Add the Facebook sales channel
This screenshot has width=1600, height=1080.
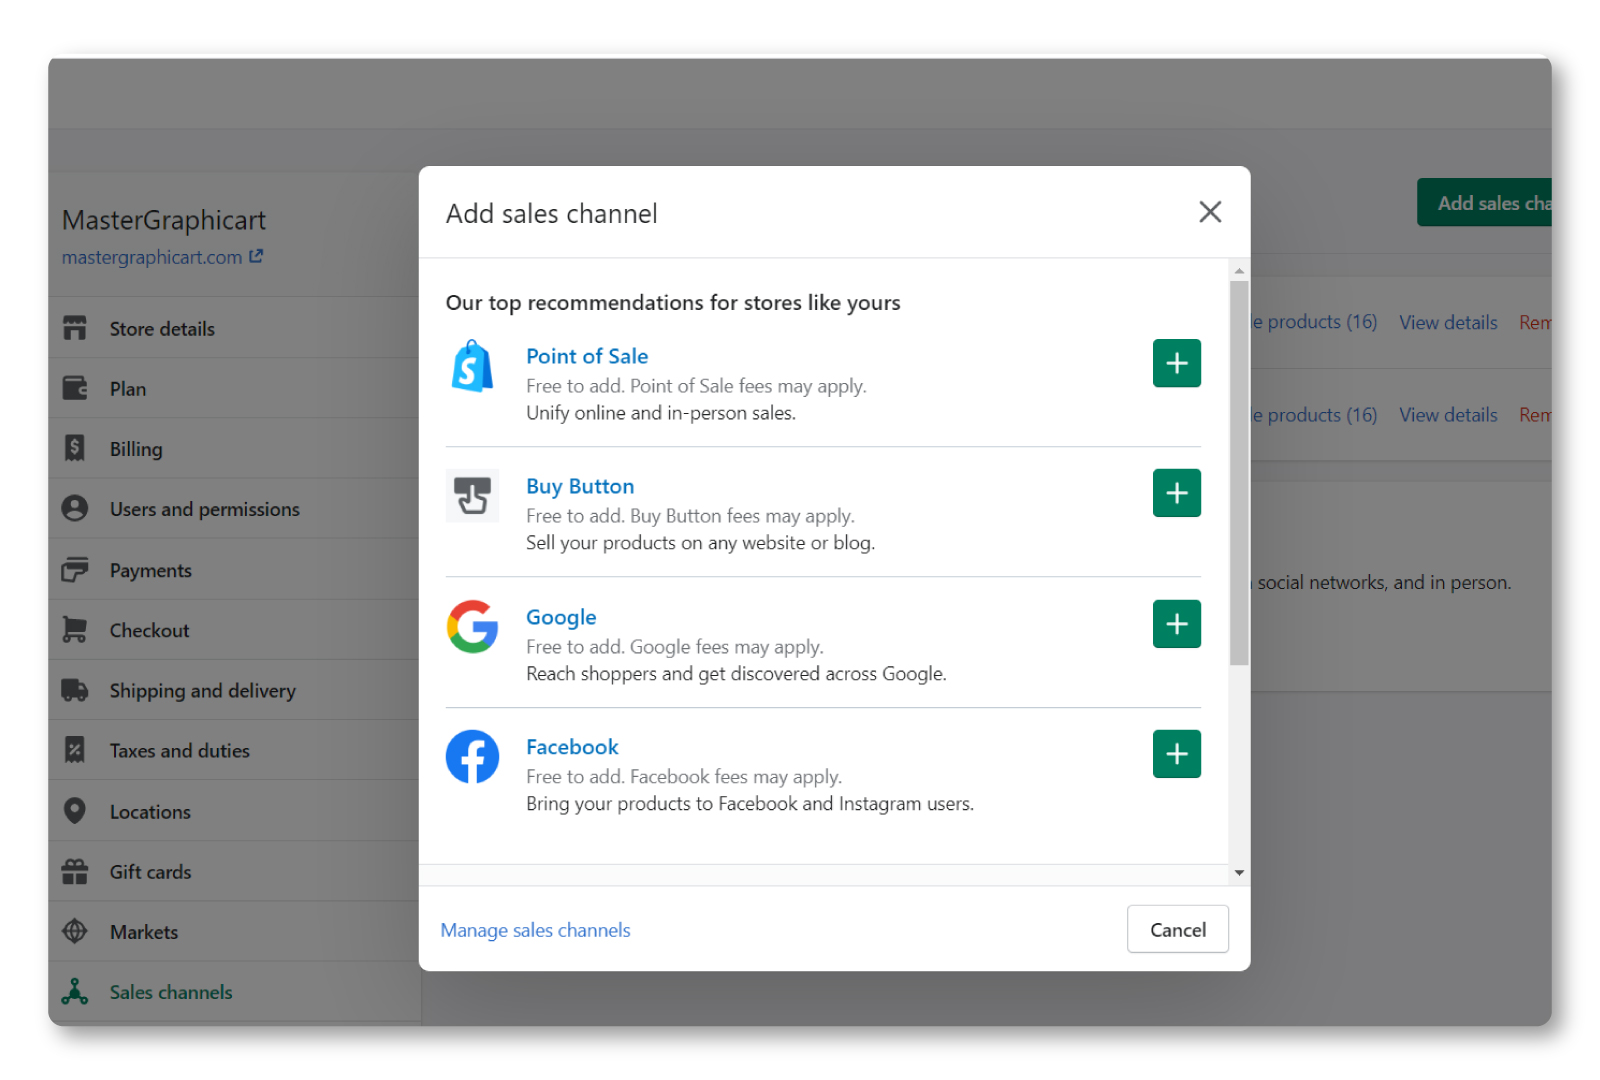pos(1176,754)
